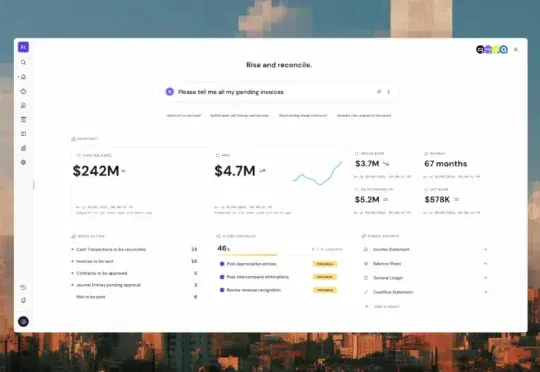Screen dimensions: 540x372
Task: Click the arrow on the General Ledger row
Action: (485, 278)
